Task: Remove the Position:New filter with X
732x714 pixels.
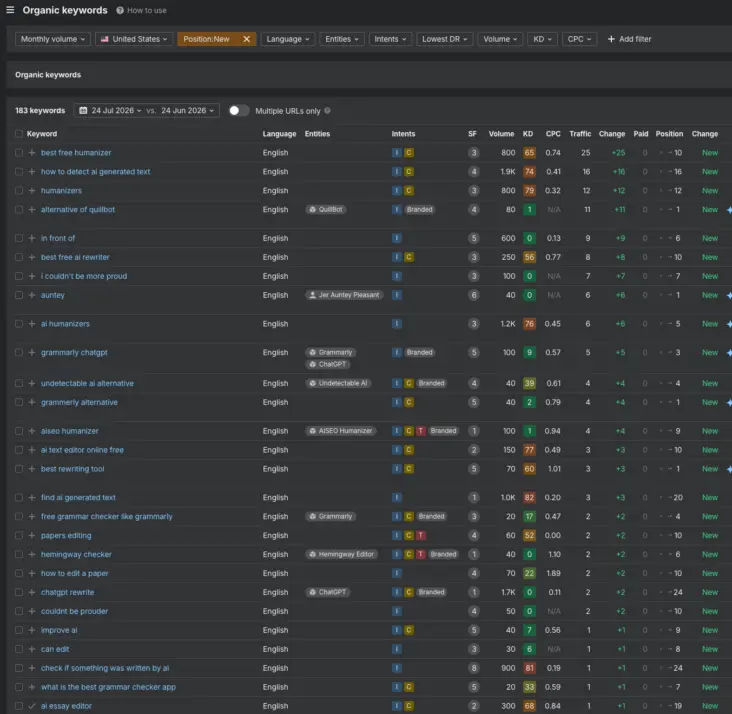Action: [246, 39]
